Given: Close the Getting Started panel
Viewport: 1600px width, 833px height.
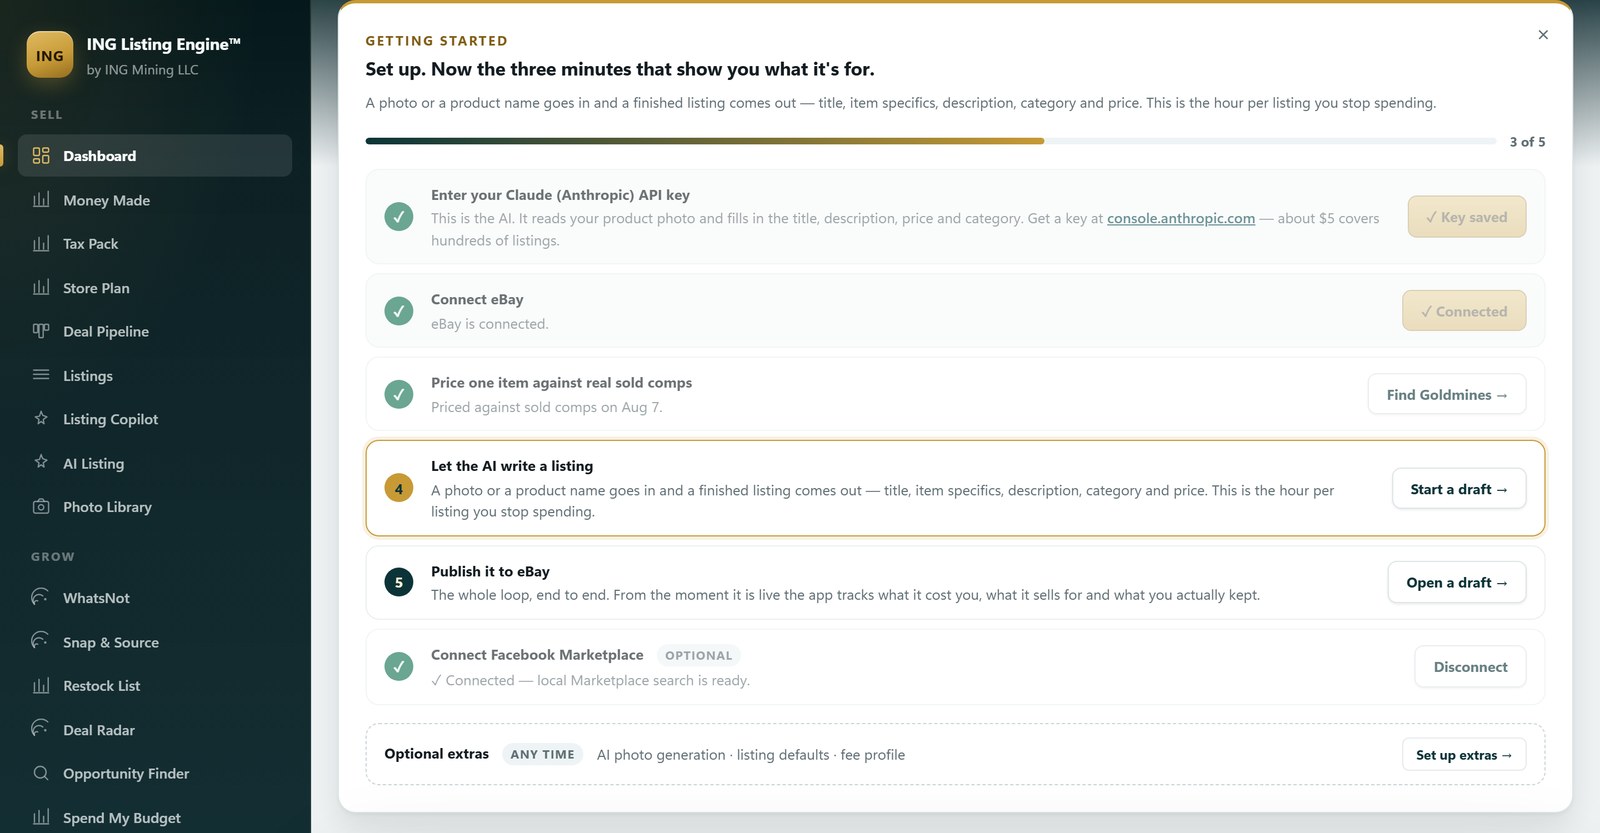Looking at the screenshot, I should coord(1543,35).
